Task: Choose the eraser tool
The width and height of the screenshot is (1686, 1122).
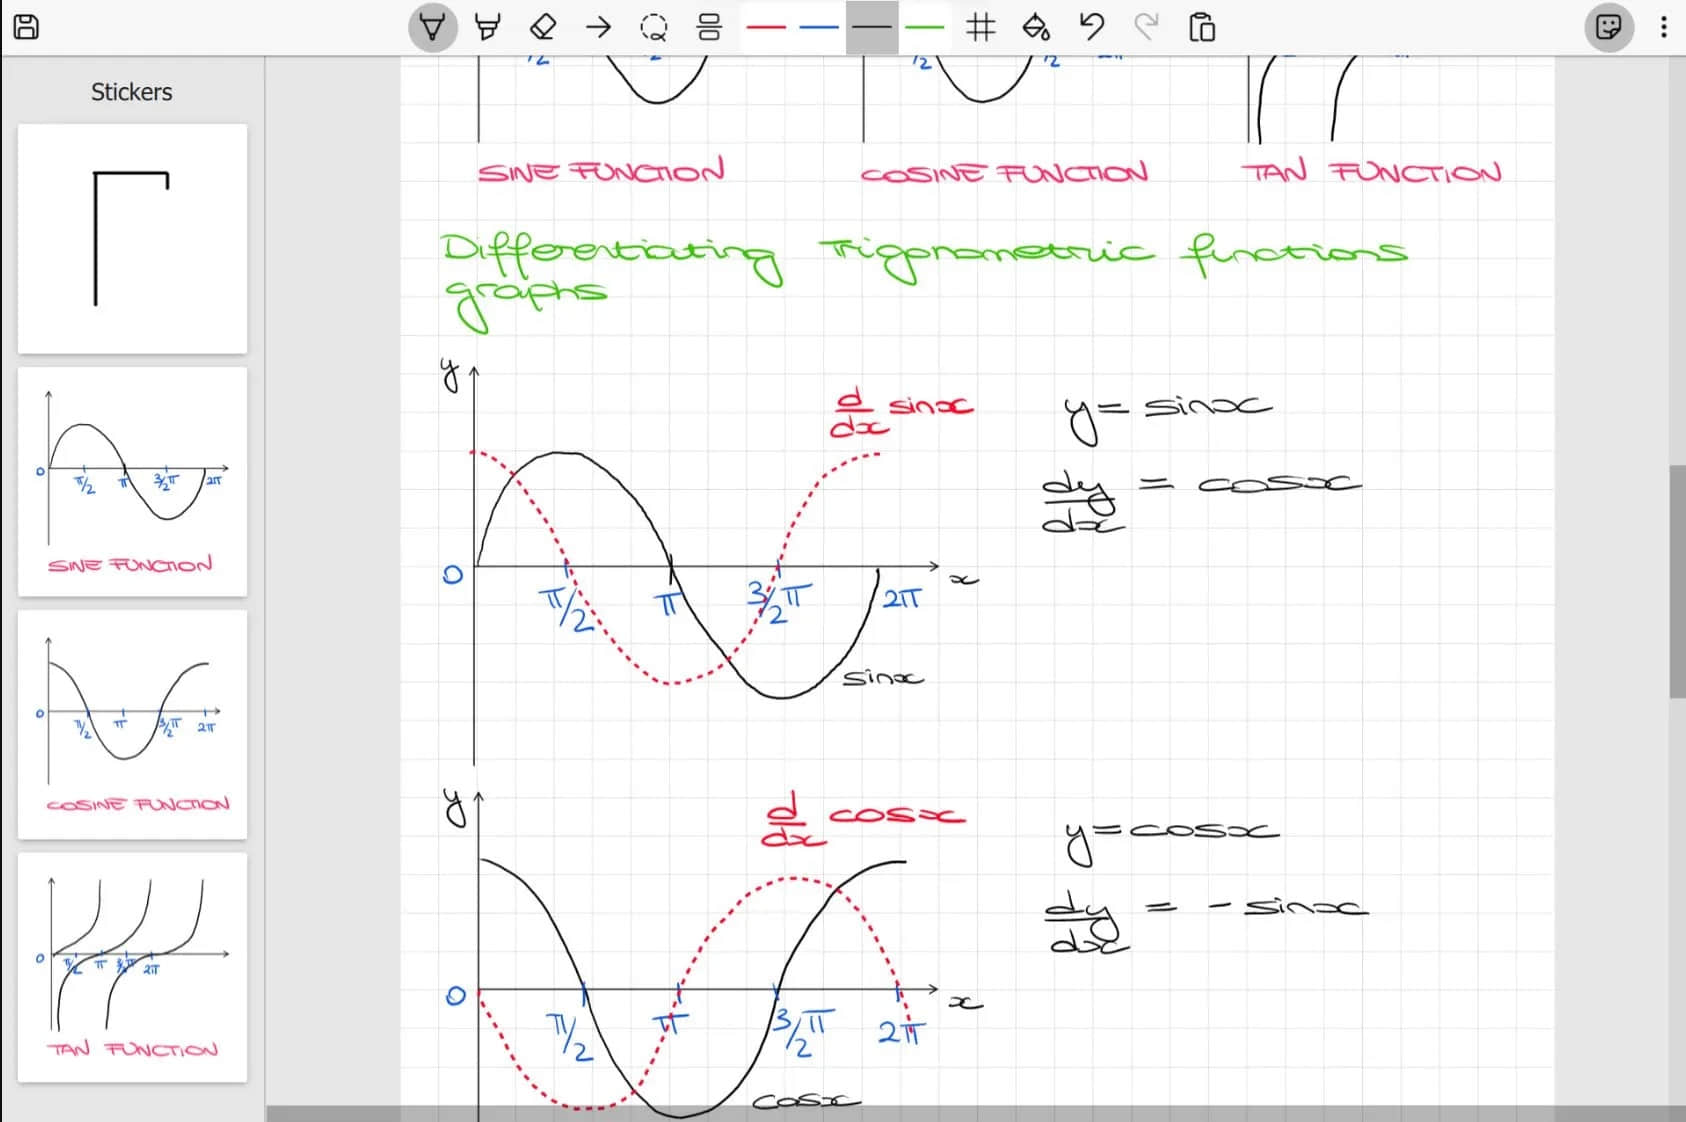Action: [x=542, y=27]
